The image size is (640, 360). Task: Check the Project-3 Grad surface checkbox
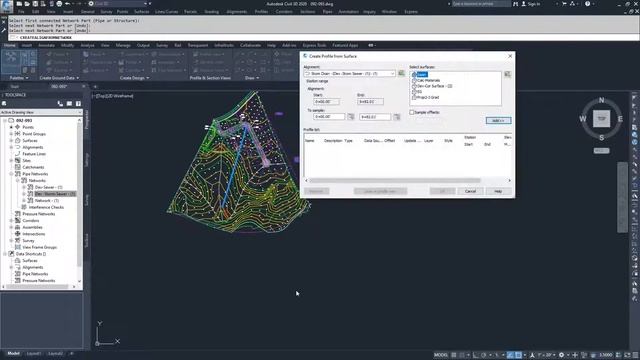click(414, 98)
